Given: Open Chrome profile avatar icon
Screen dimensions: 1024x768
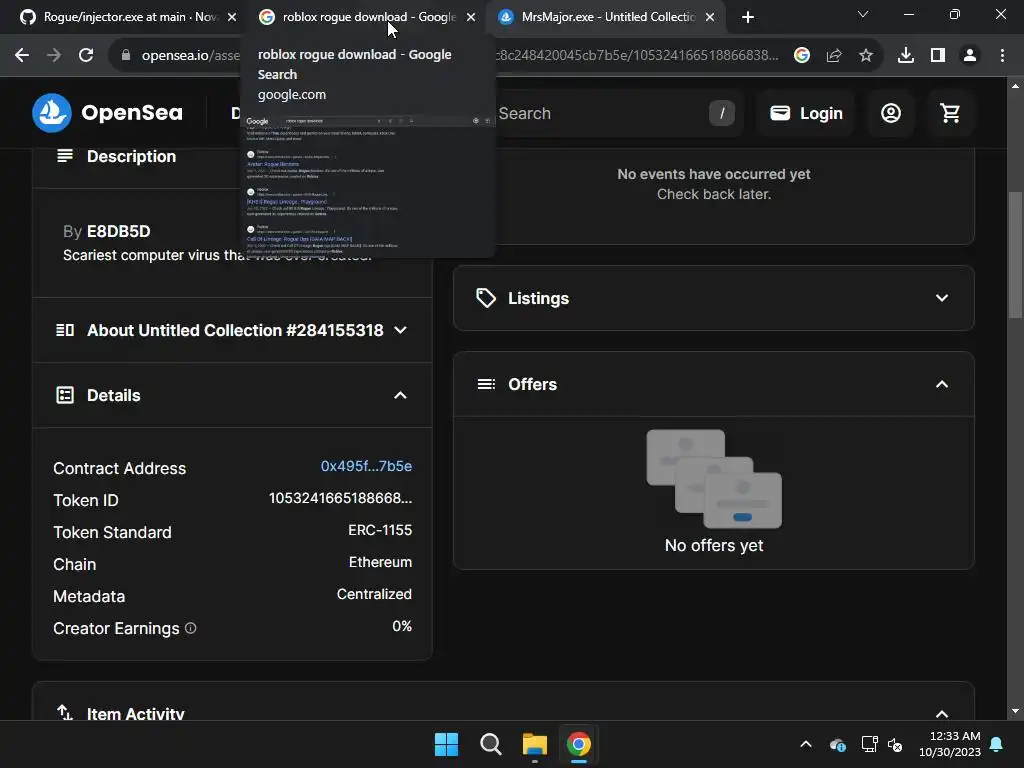Looking at the screenshot, I should 970,56.
